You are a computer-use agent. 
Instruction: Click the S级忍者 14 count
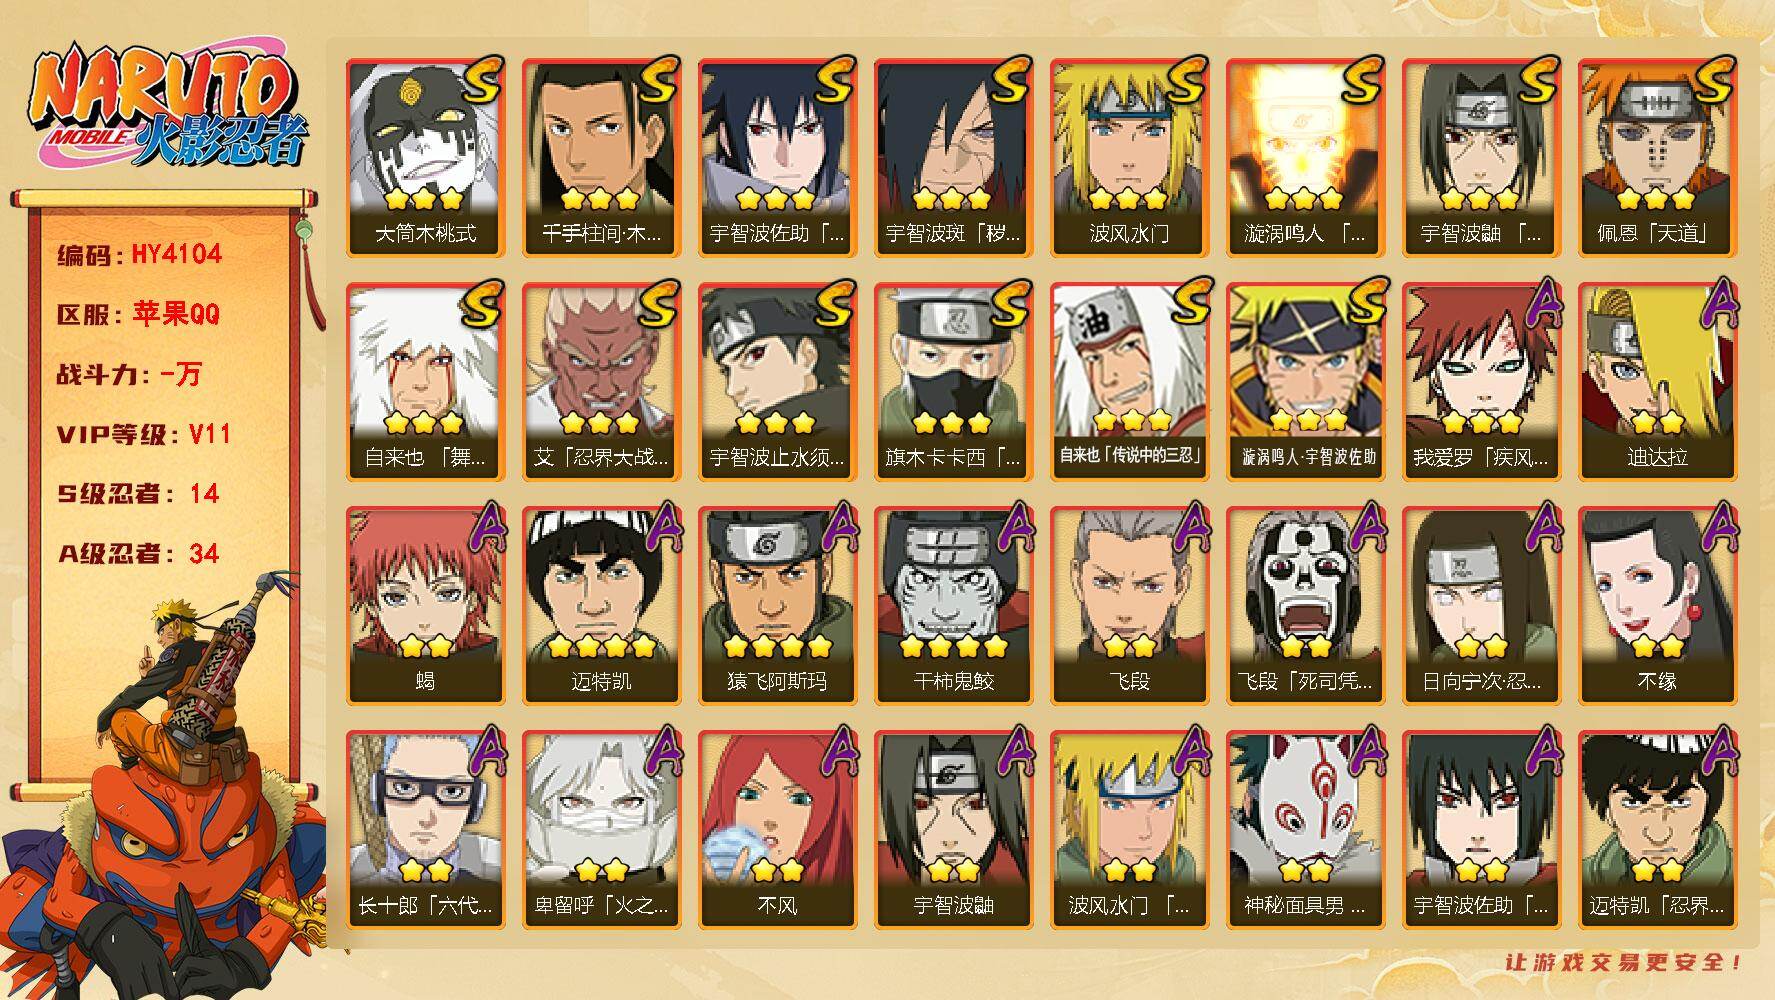point(138,494)
